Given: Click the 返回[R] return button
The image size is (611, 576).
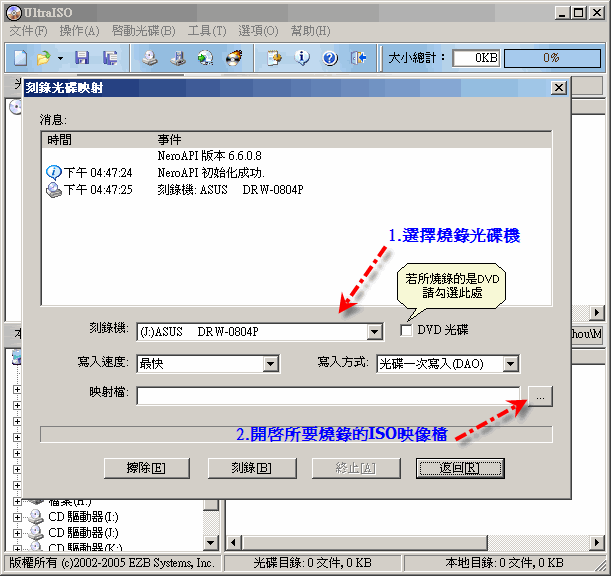Looking at the screenshot, I should click(x=460, y=468).
